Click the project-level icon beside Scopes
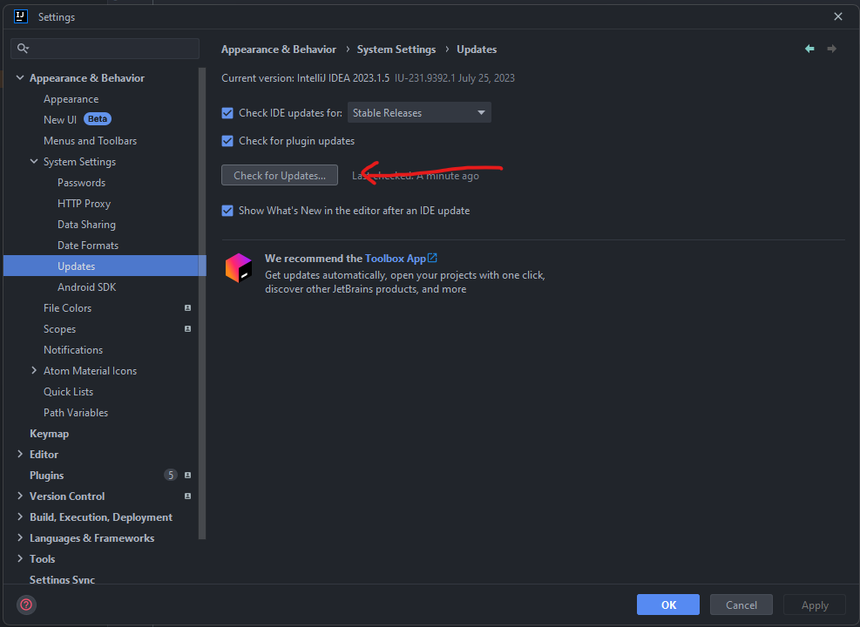 188,329
